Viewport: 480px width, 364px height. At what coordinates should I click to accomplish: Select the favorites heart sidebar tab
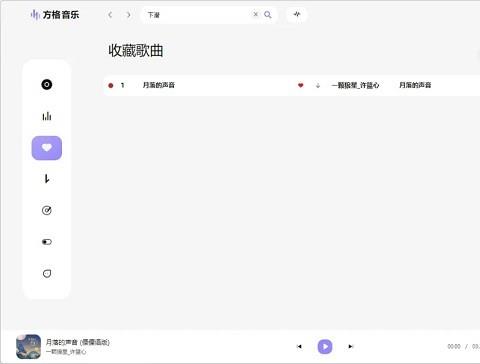pyautogui.click(x=47, y=148)
